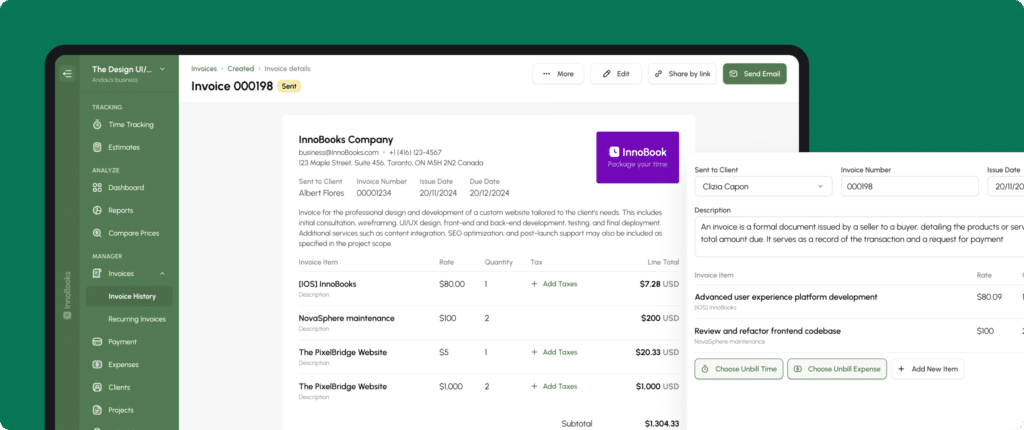This screenshot has height=430, width=1024.
Task: Click the $80.09 rate value
Action: click(989, 297)
